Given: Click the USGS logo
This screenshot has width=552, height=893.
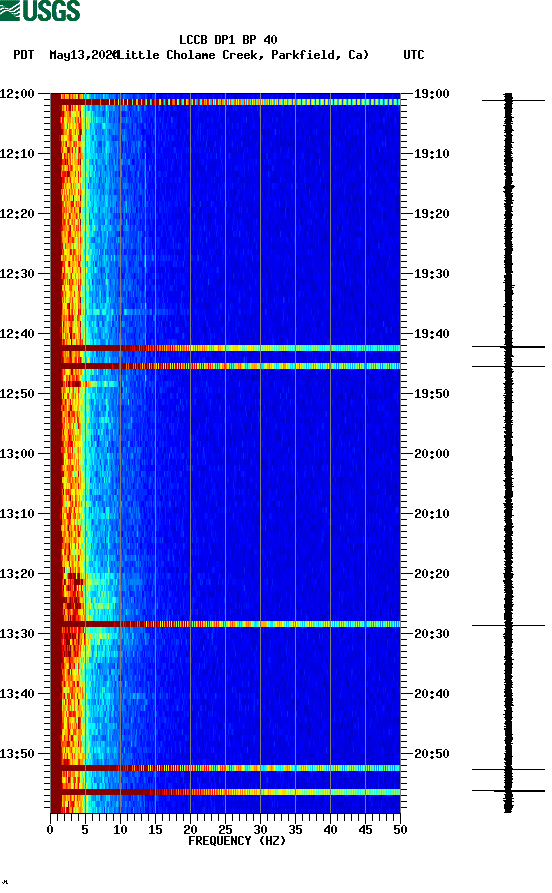Looking at the screenshot, I should (x=40, y=10).
